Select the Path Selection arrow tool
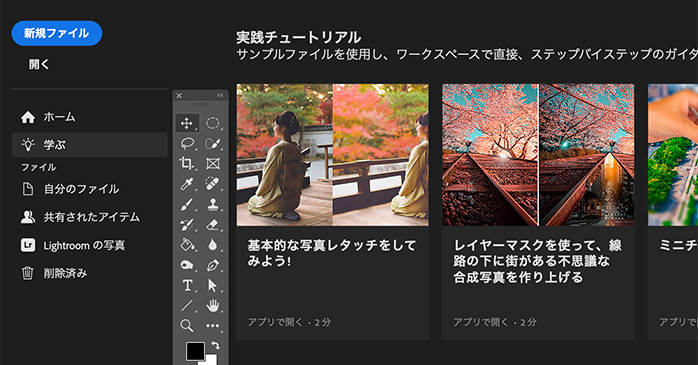 click(x=213, y=285)
